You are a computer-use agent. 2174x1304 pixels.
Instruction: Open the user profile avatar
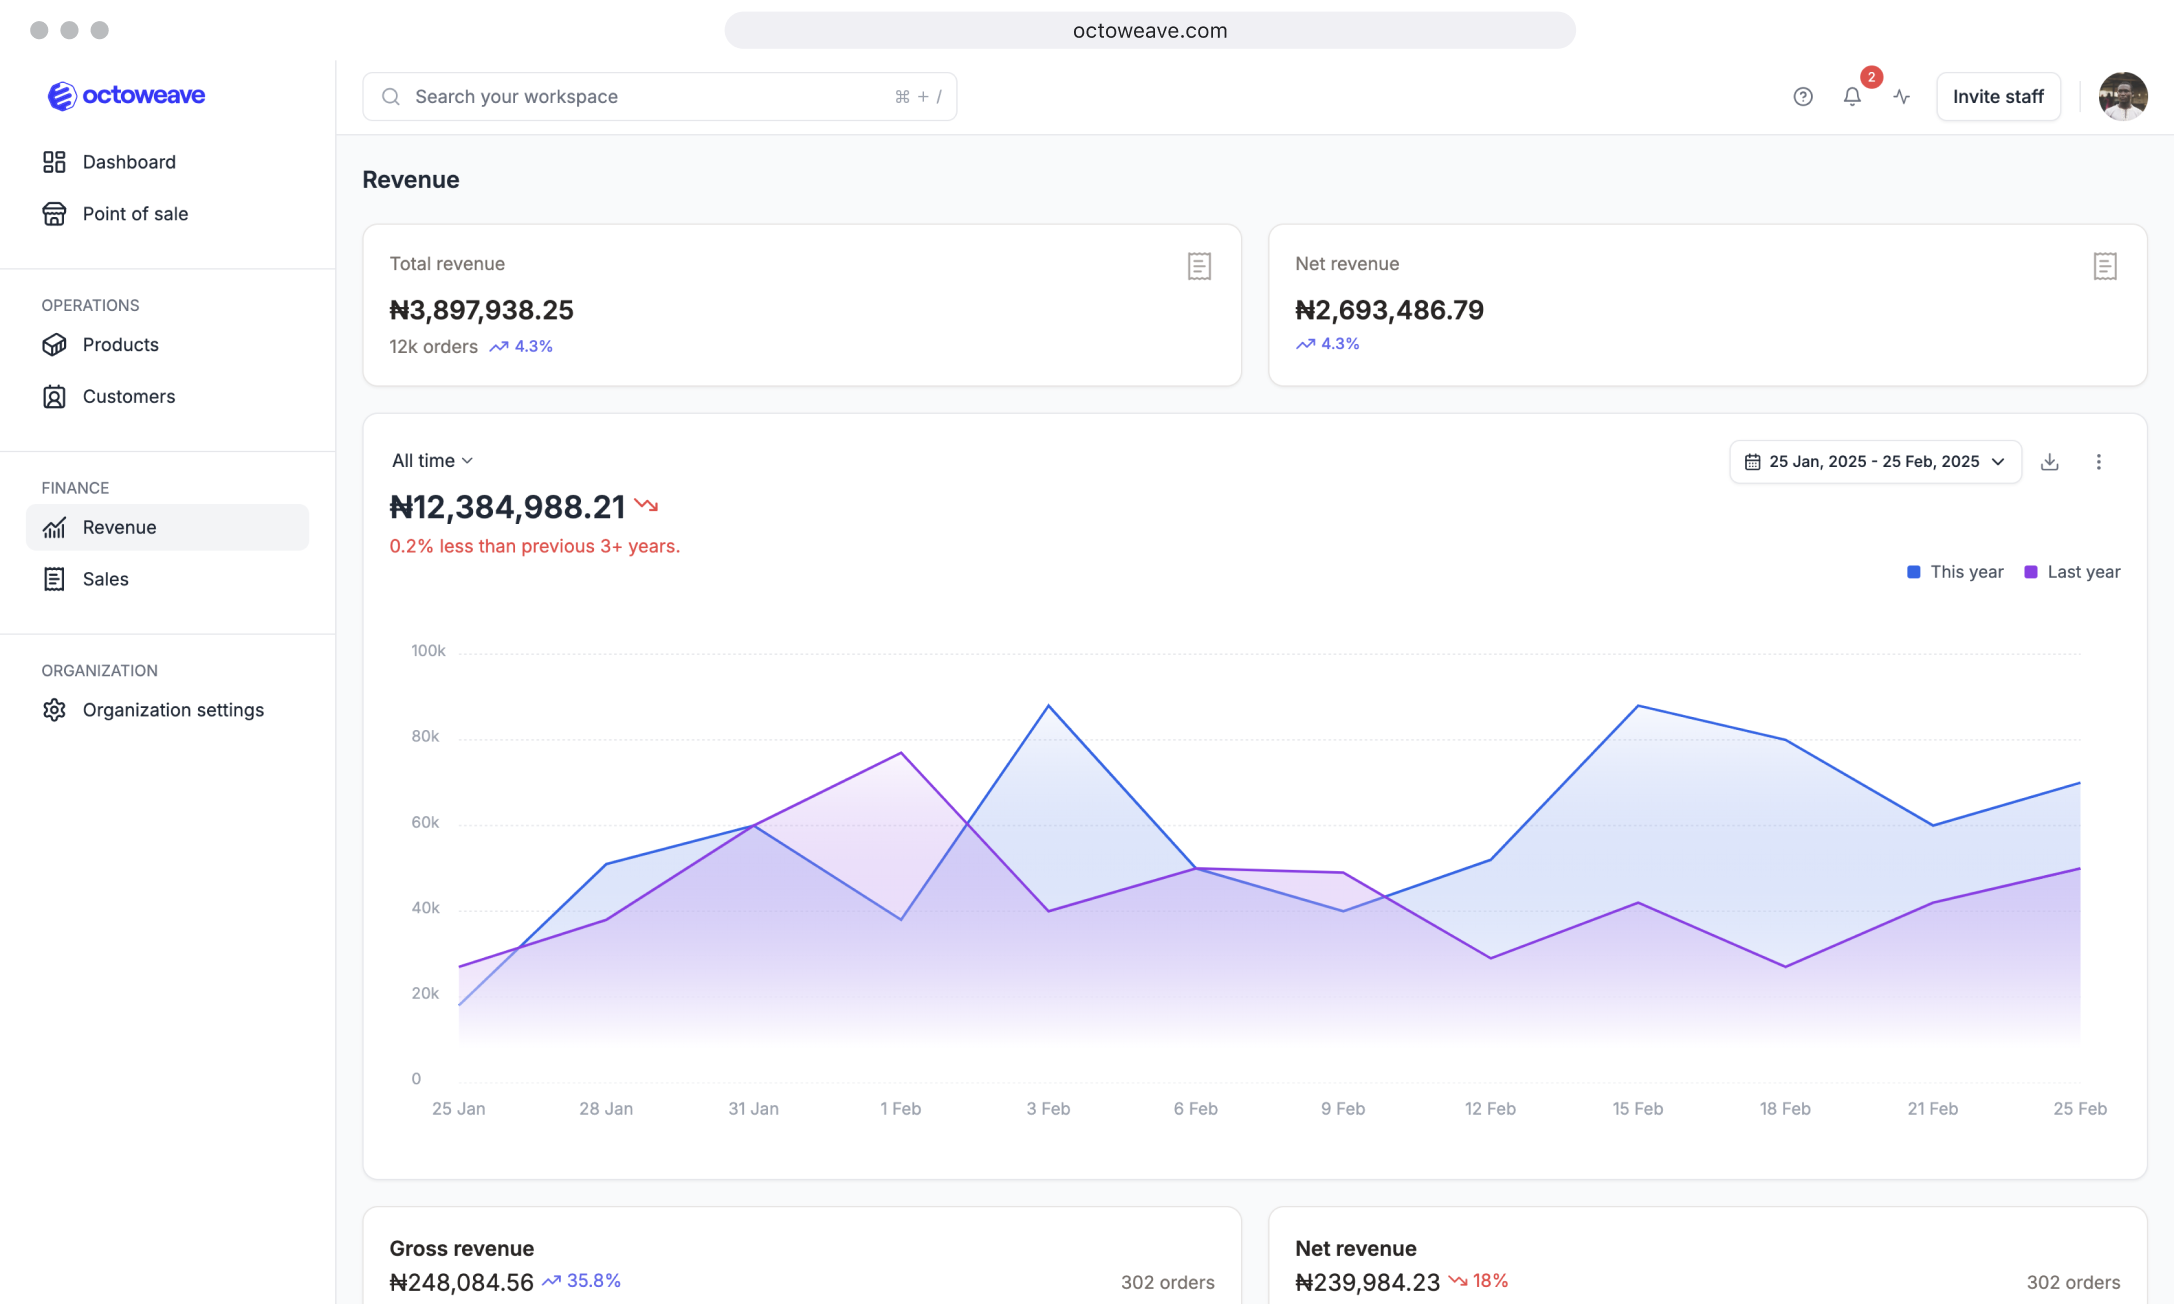[2122, 97]
